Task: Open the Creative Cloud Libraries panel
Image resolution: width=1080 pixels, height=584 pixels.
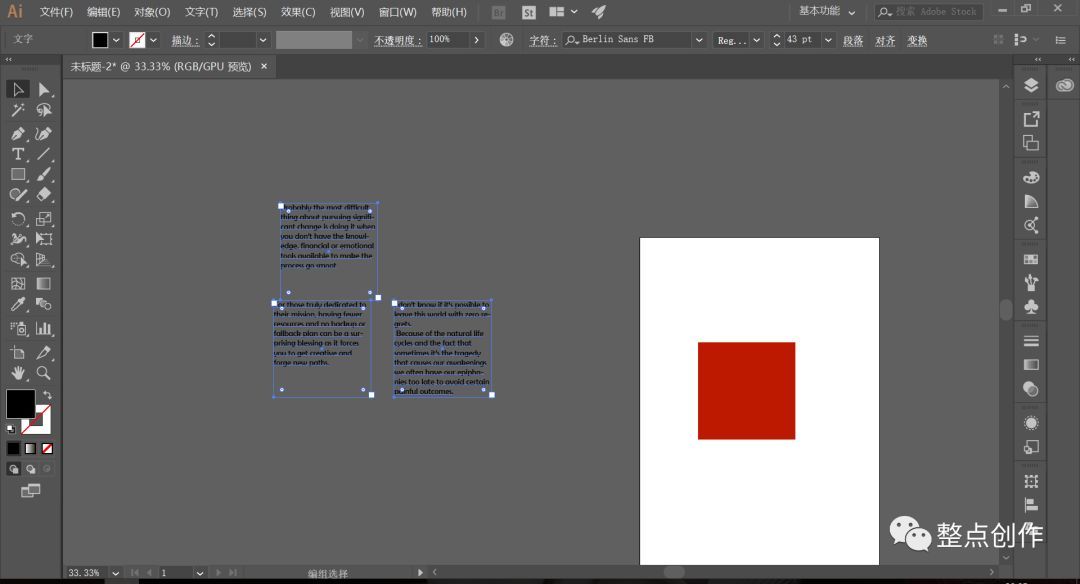Action: (x=1064, y=85)
